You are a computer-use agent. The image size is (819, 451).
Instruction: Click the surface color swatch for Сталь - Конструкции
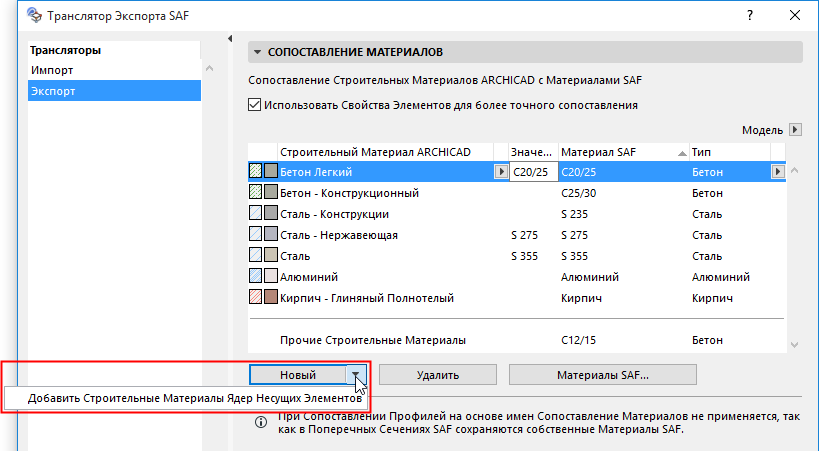tap(271, 213)
